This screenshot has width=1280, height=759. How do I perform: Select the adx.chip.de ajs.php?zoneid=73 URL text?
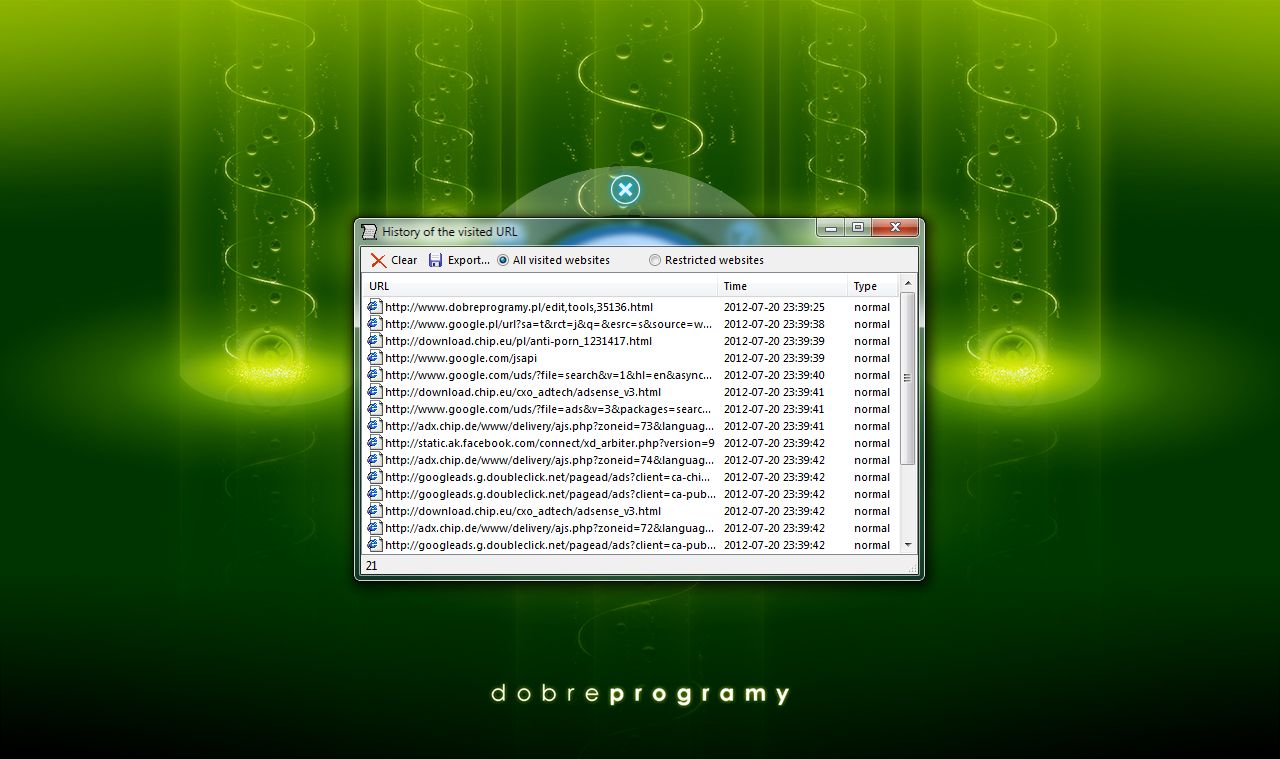[550, 426]
